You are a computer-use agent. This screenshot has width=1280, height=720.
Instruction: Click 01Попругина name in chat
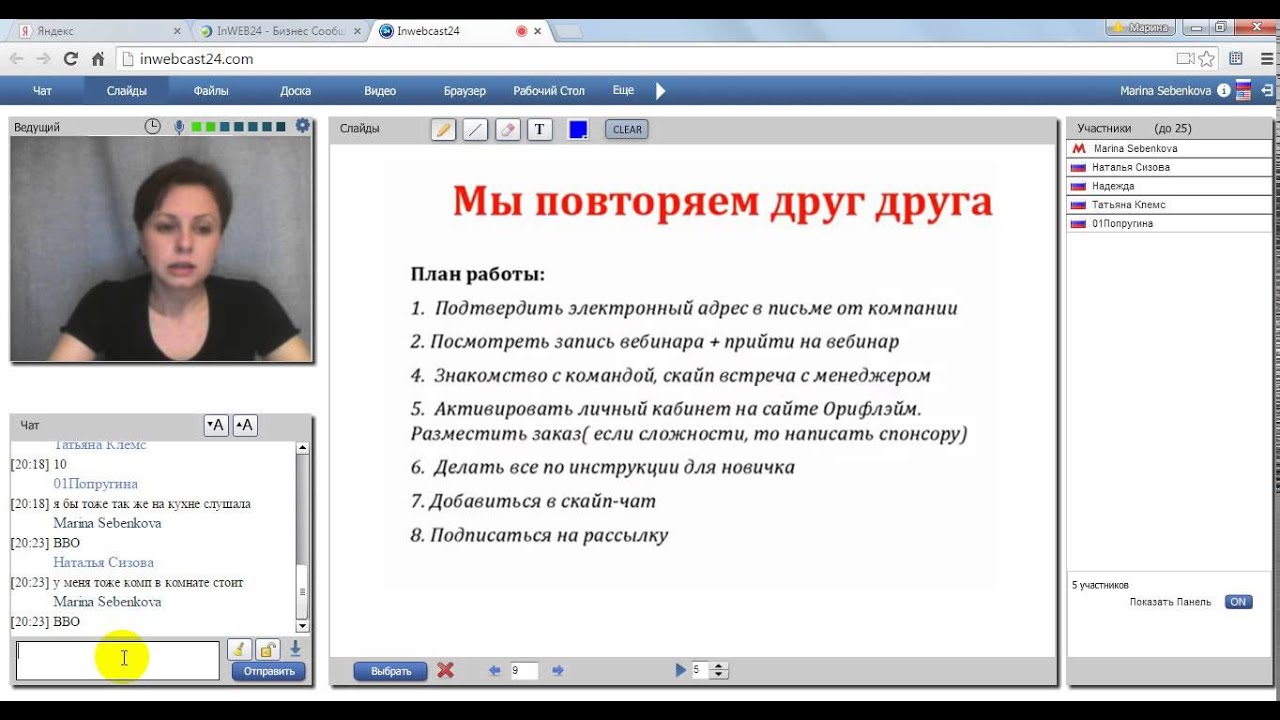point(96,484)
